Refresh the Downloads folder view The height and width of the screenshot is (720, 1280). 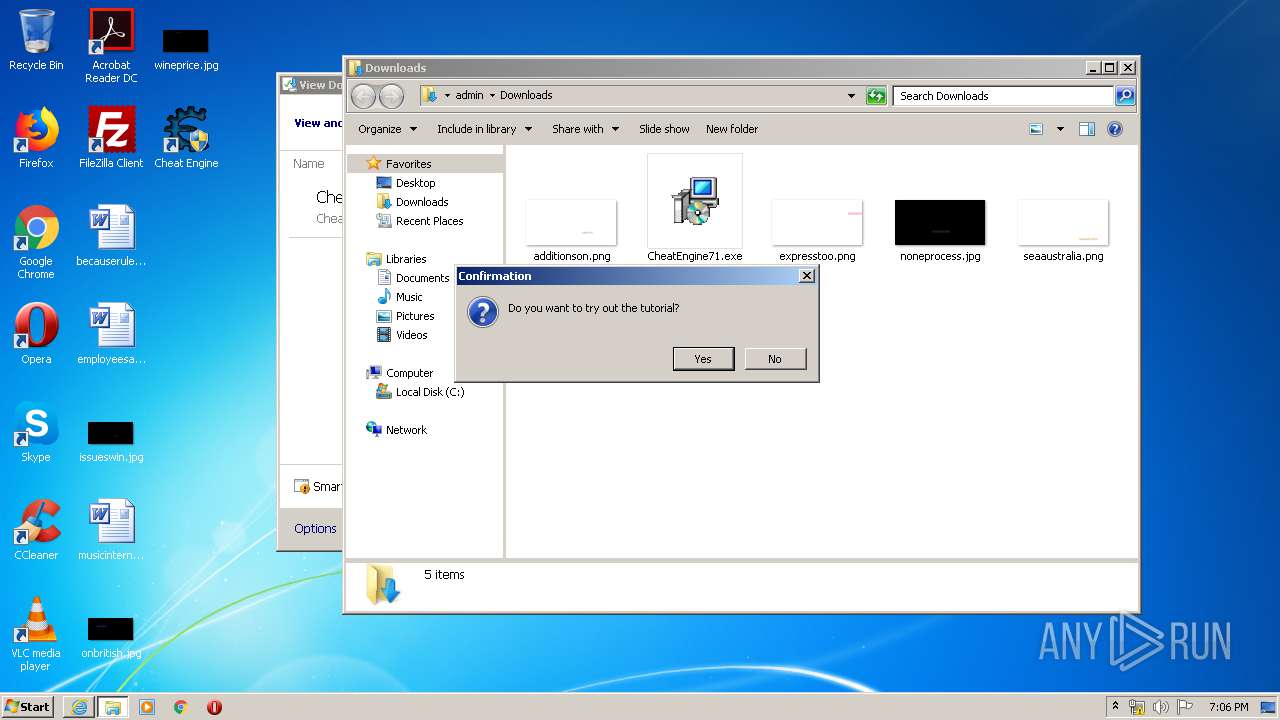[876, 96]
